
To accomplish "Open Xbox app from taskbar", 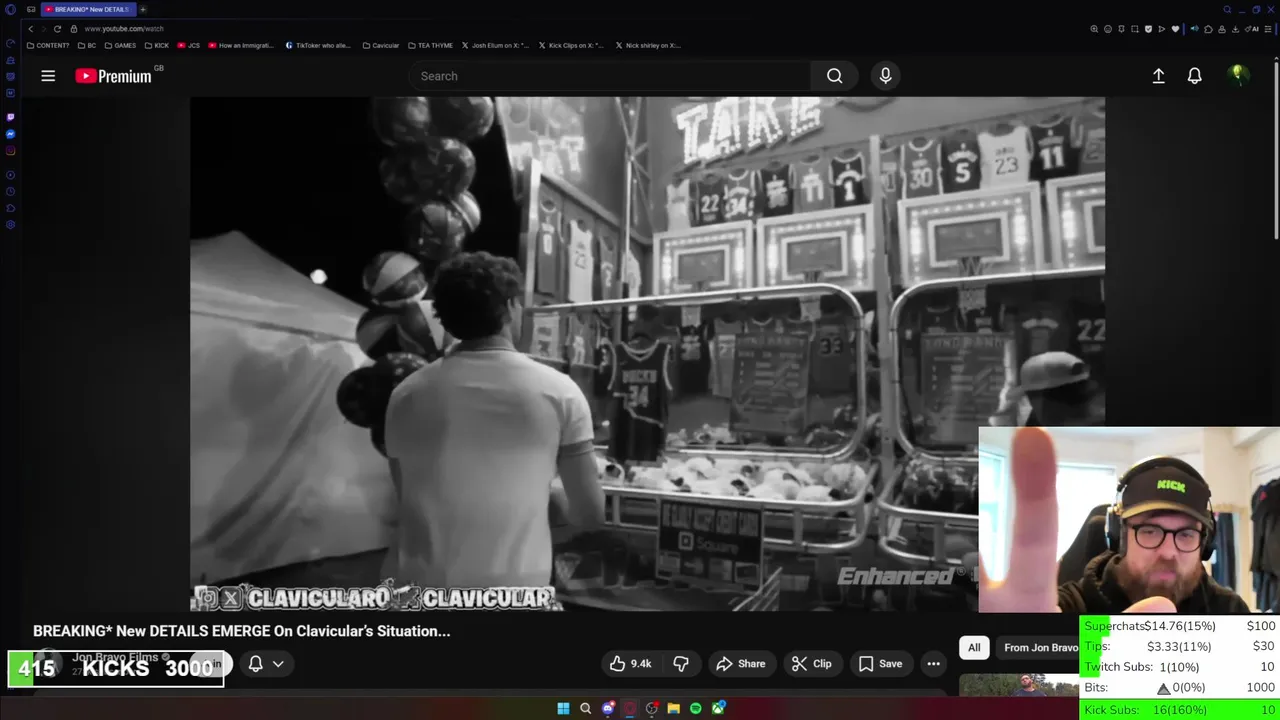I will tap(718, 709).
